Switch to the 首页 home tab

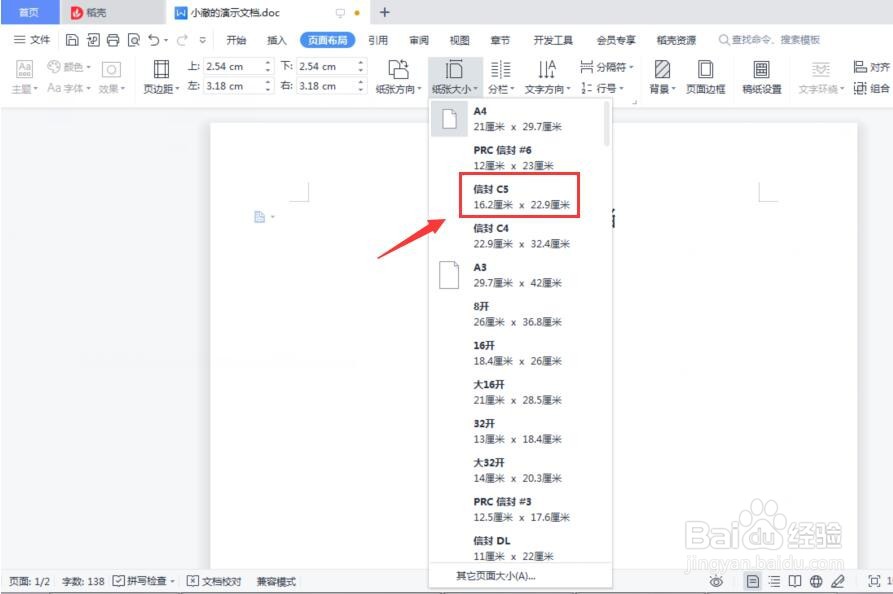coord(30,12)
